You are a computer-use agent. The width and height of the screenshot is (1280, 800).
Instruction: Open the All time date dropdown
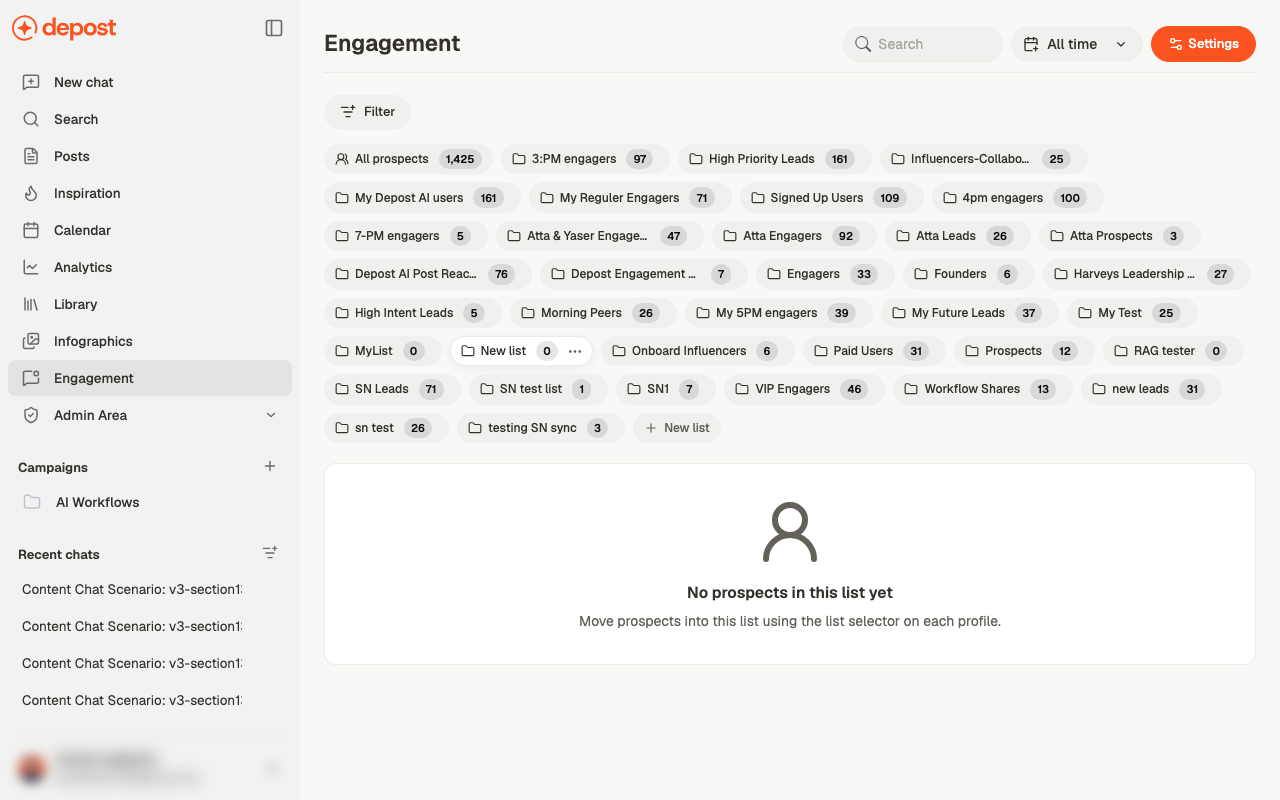click(1077, 44)
